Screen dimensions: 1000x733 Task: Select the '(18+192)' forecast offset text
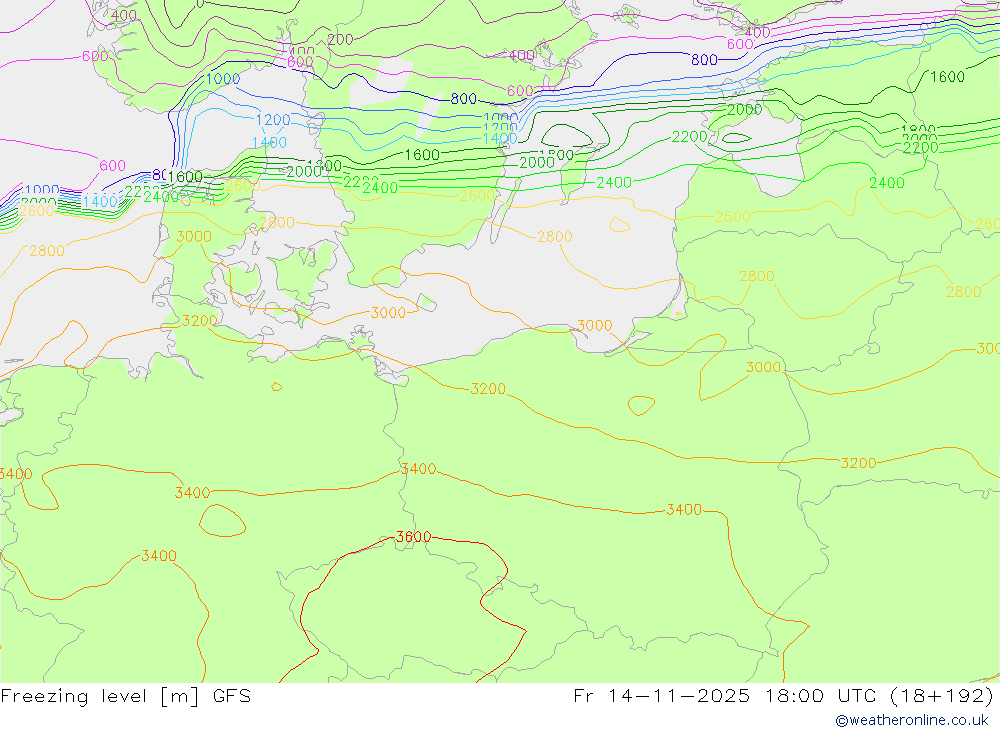click(x=942, y=695)
